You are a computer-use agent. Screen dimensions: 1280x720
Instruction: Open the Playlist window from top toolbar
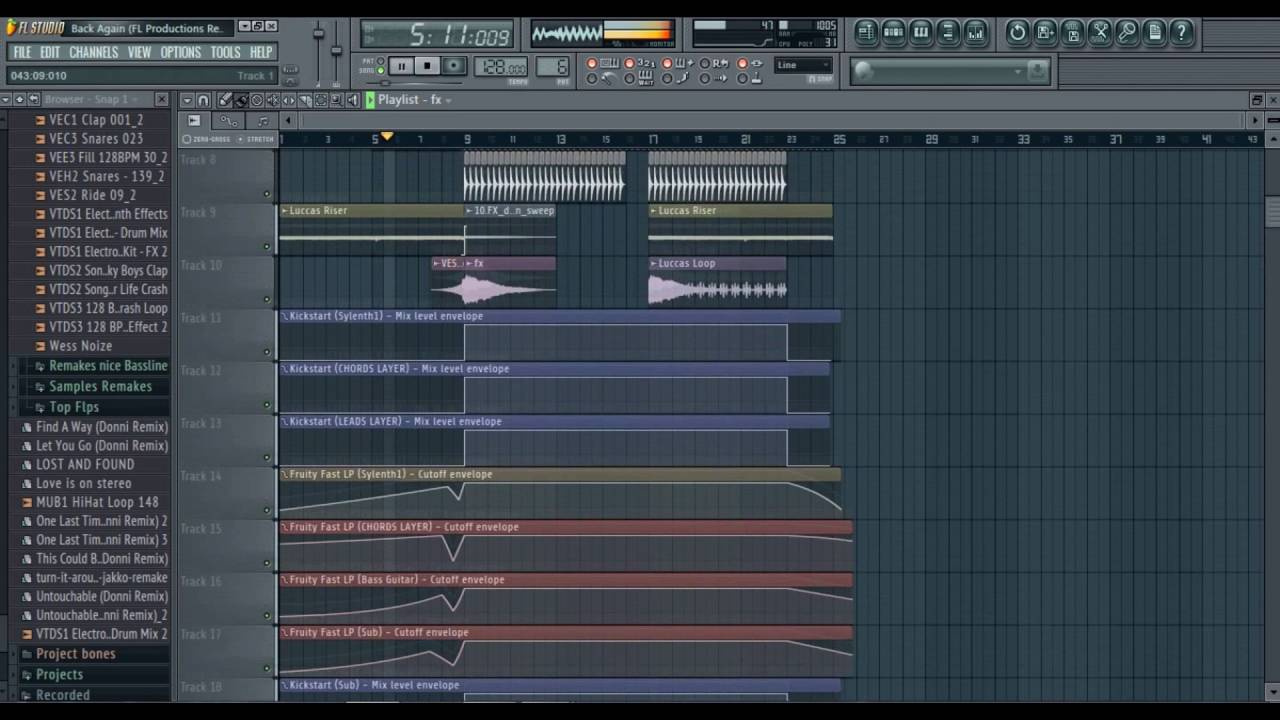click(x=866, y=33)
